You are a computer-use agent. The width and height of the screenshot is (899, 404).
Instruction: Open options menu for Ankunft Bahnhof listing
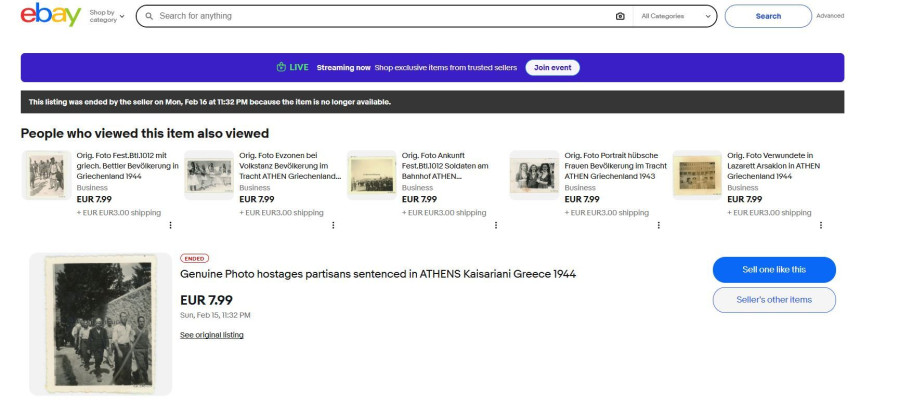tap(496, 225)
